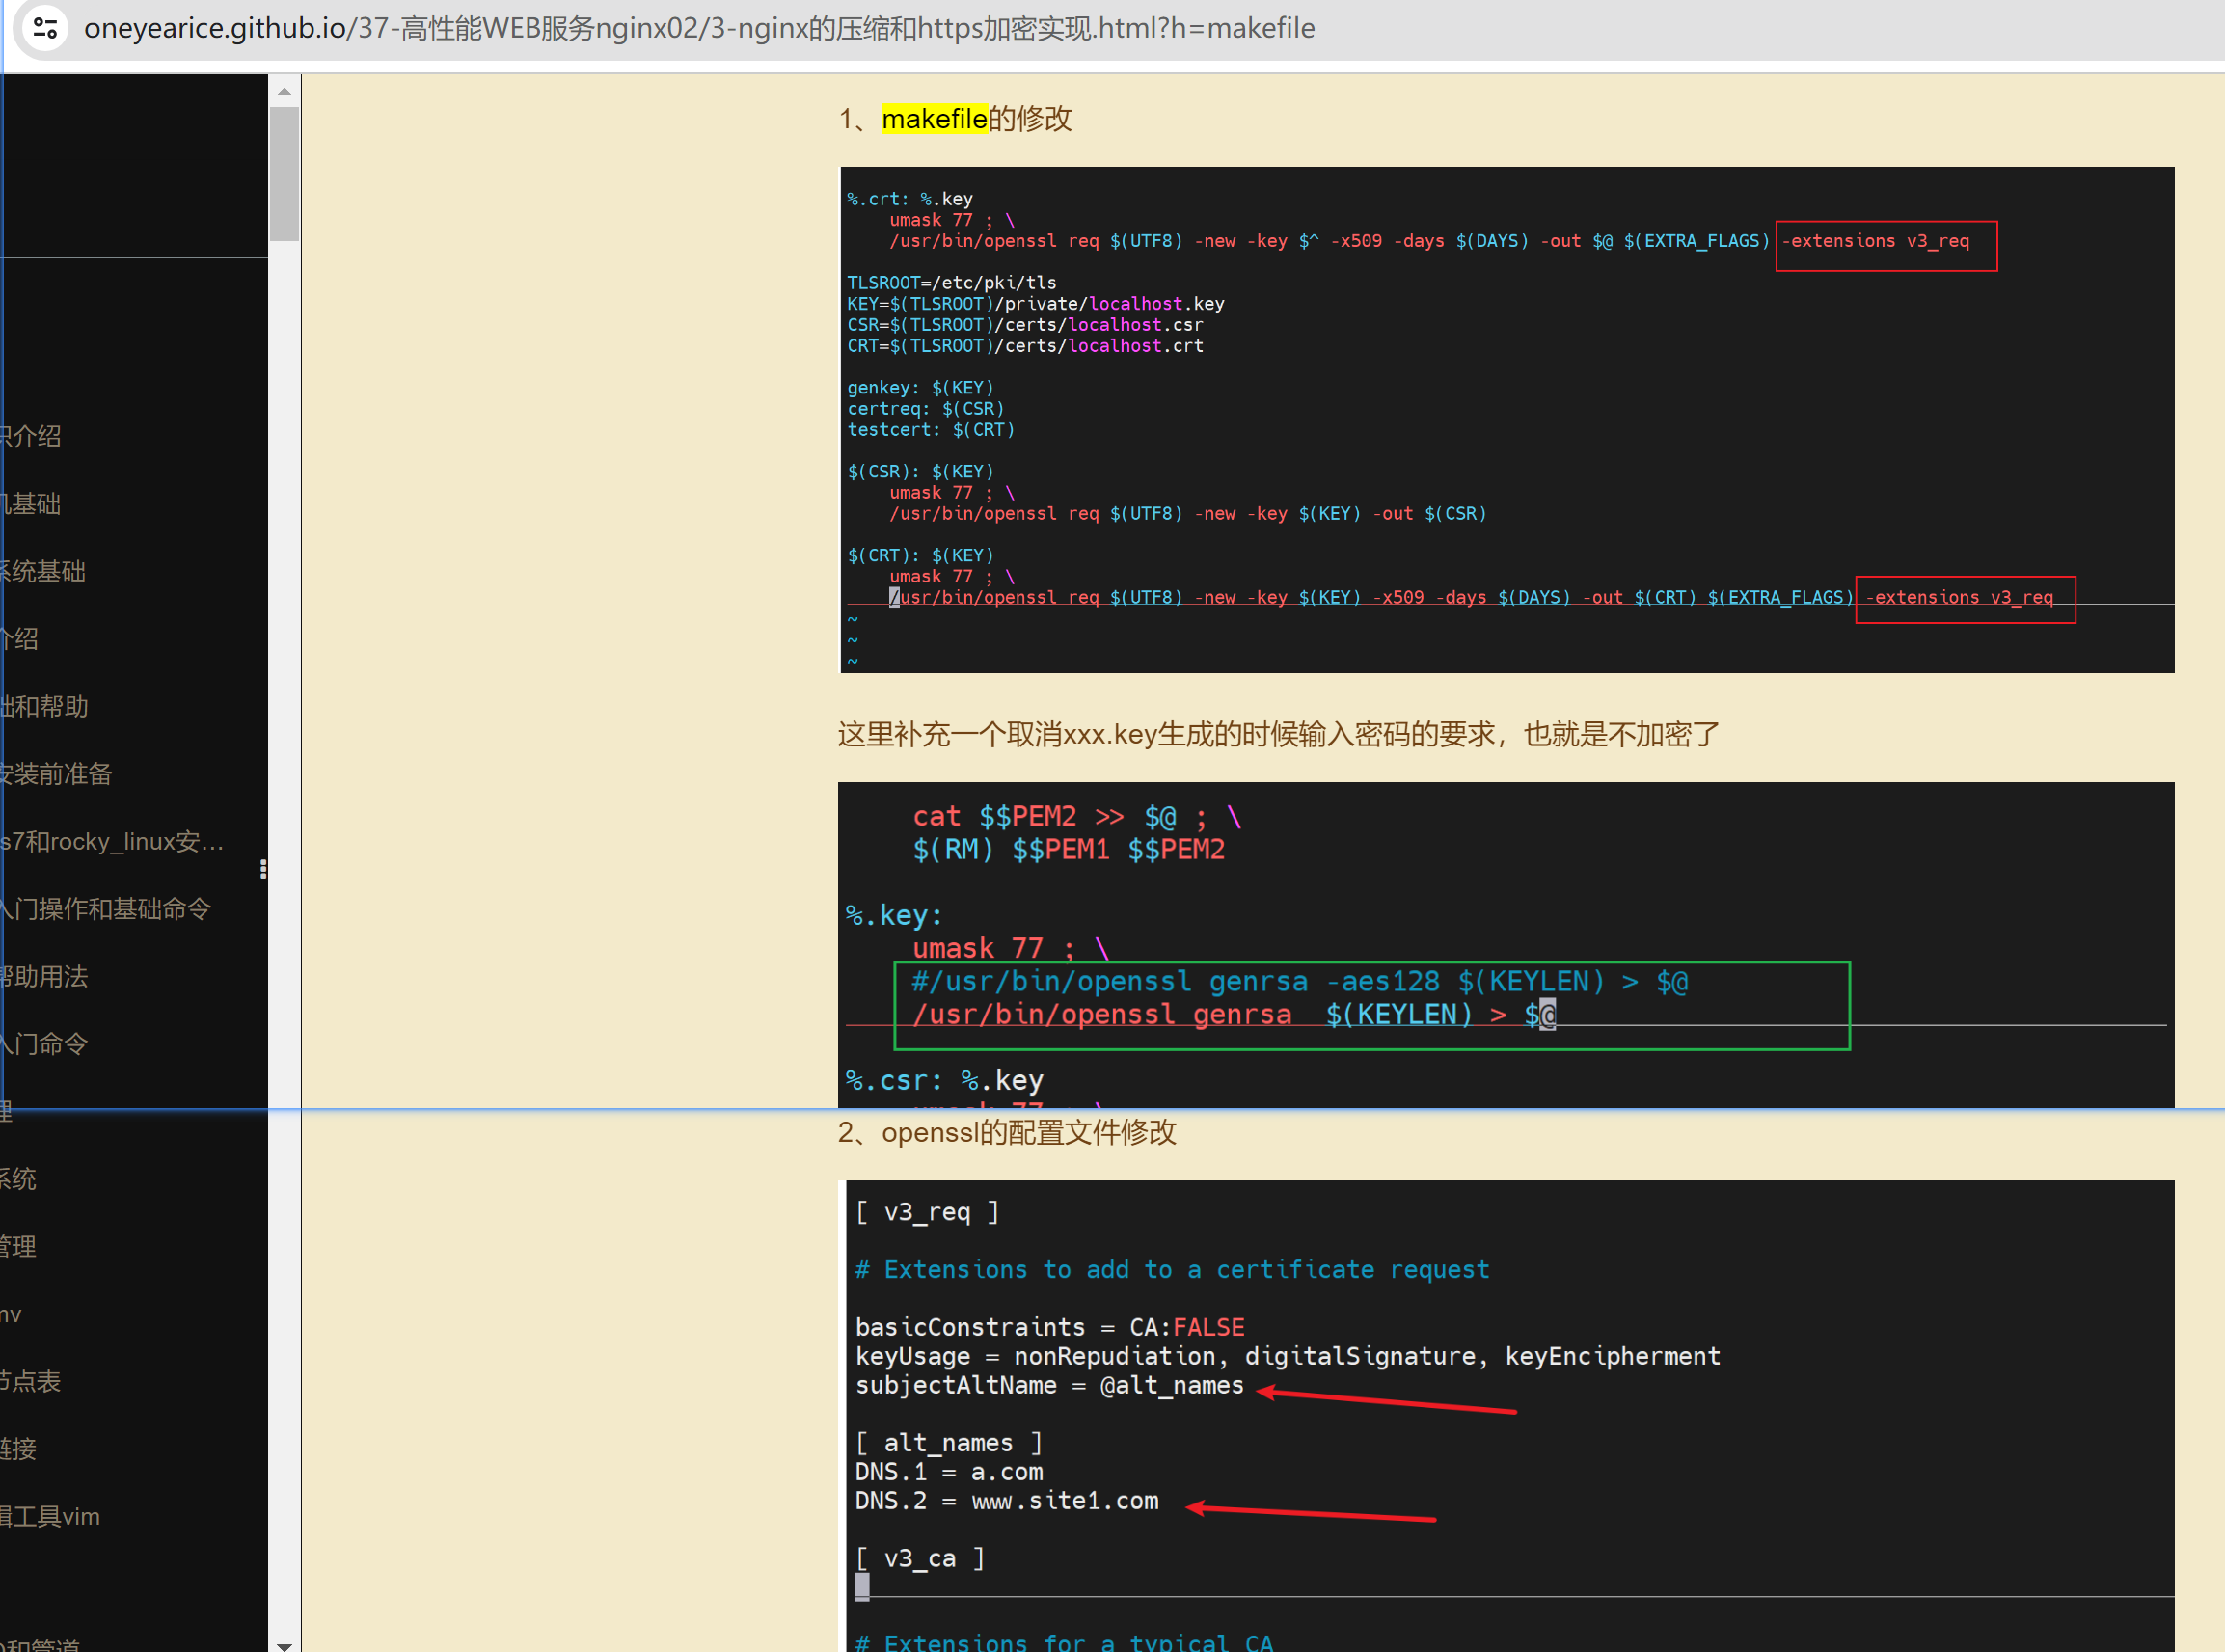Image resolution: width=2225 pixels, height=1652 pixels.
Task: Click the highlighted makefile word in heading
Action: click(x=934, y=119)
